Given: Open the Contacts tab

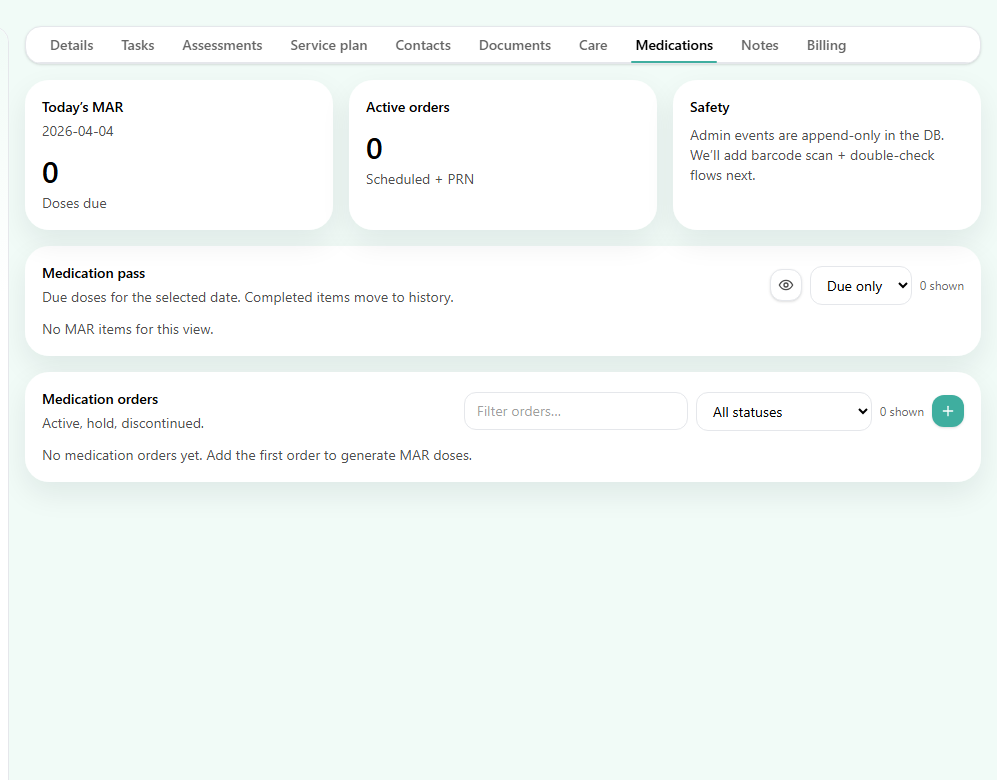Looking at the screenshot, I should click(x=422, y=45).
